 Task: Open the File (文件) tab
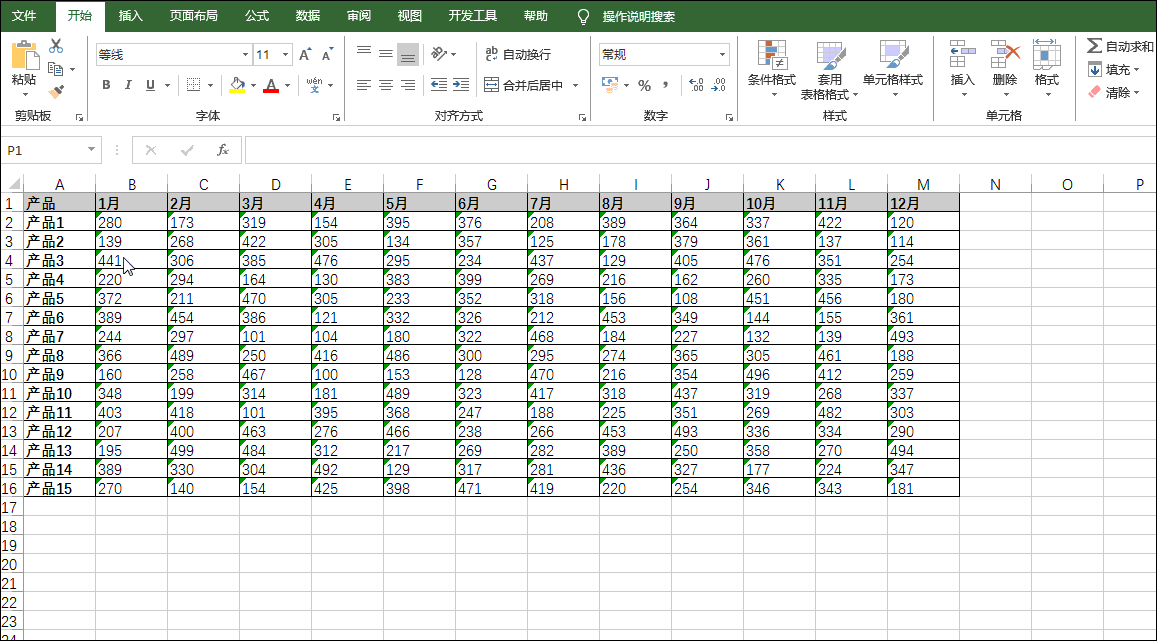click(24, 16)
